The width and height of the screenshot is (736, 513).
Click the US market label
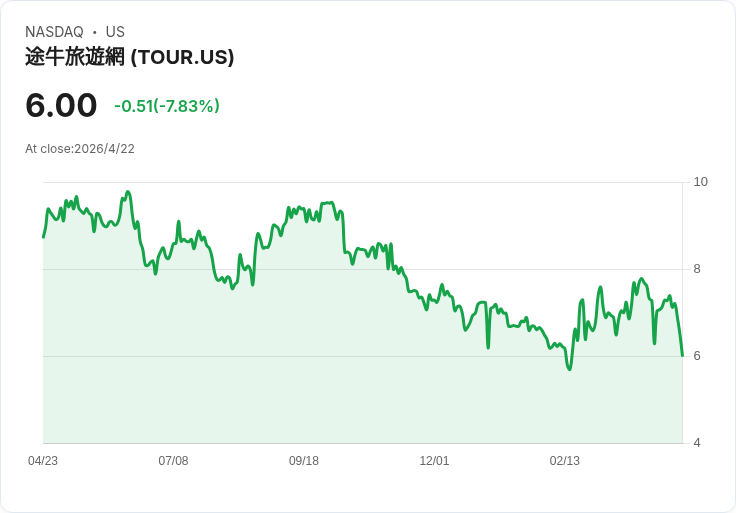(x=115, y=32)
